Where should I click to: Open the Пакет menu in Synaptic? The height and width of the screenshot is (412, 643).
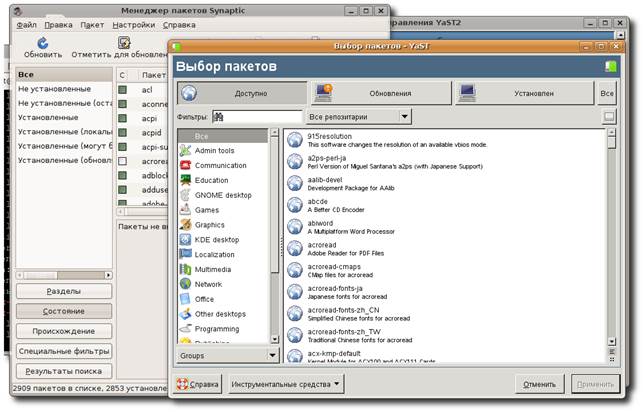click(92, 25)
